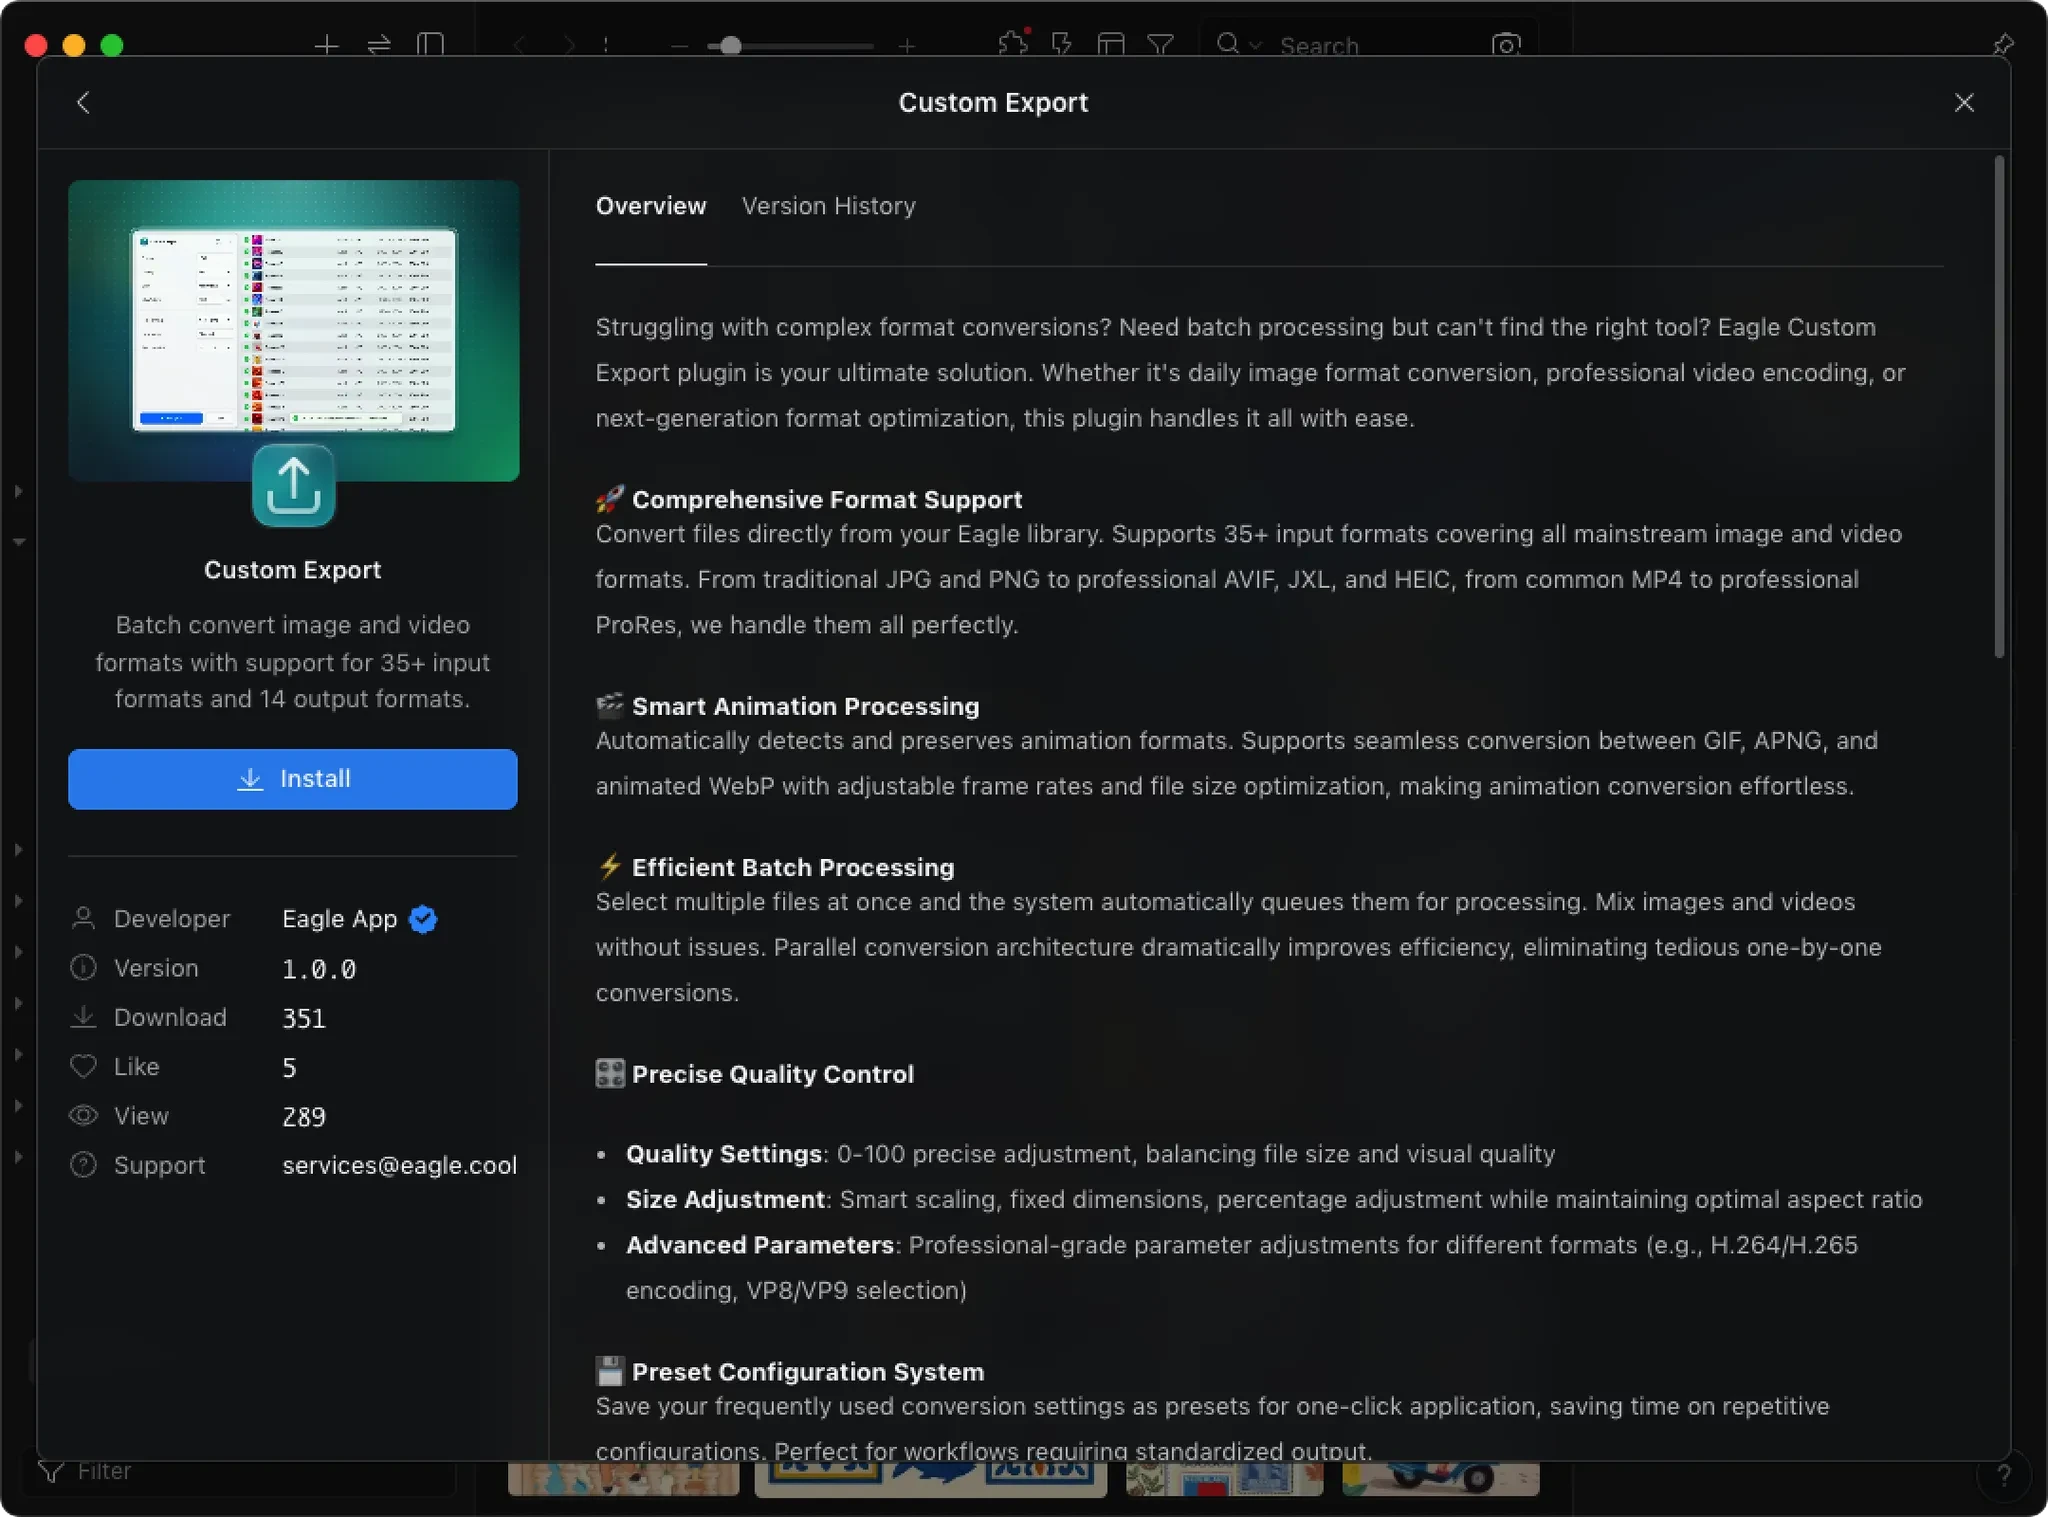
Task: Click the download arrow icon beside Download
Action: click(x=84, y=1017)
